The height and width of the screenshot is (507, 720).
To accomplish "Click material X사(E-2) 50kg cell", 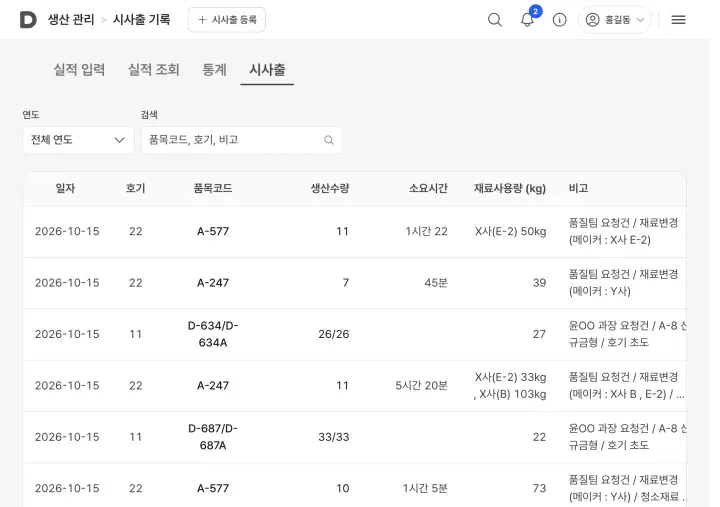I will tap(511, 231).
